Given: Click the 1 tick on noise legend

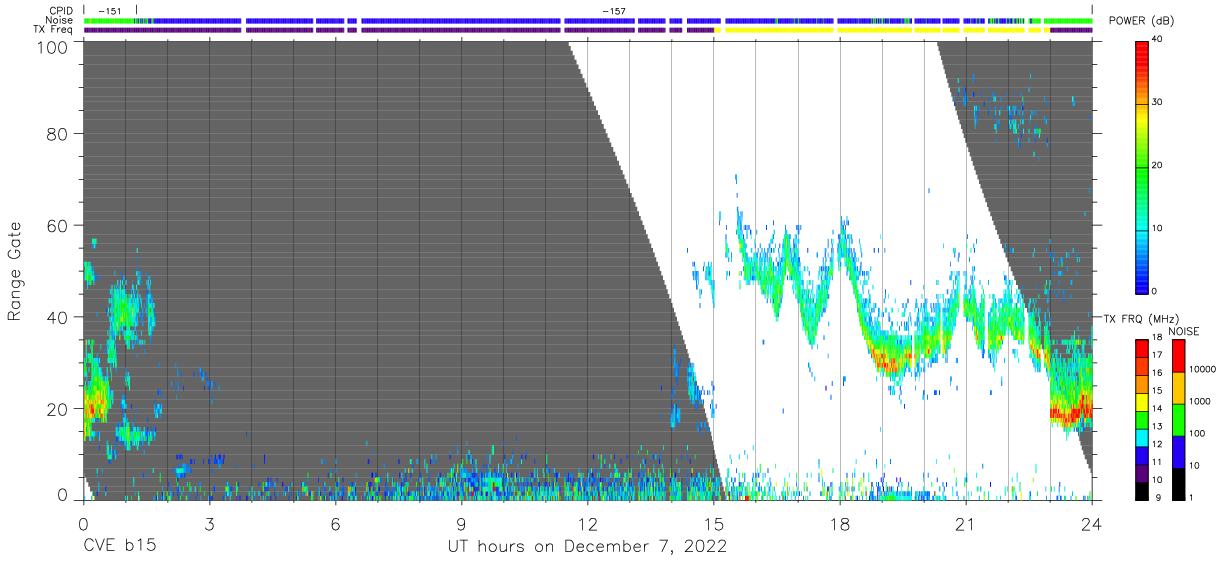Looking at the screenshot, I should coord(1191,497).
